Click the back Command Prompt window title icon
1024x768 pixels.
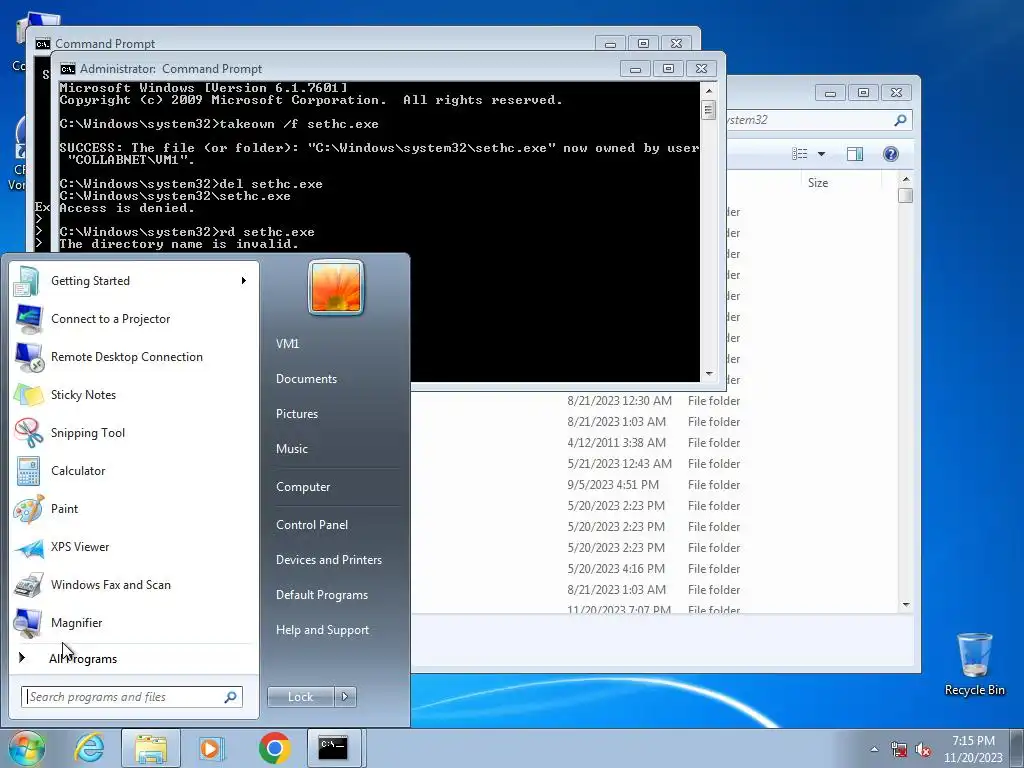(x=42, y=44)
